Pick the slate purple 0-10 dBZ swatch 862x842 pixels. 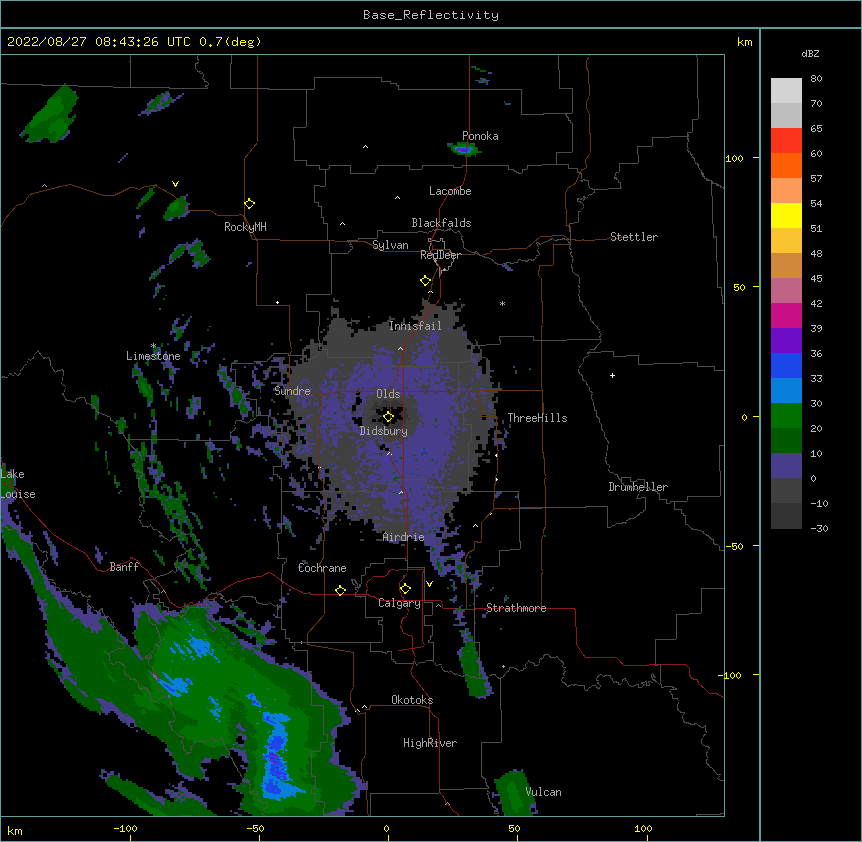click(786, 466)
